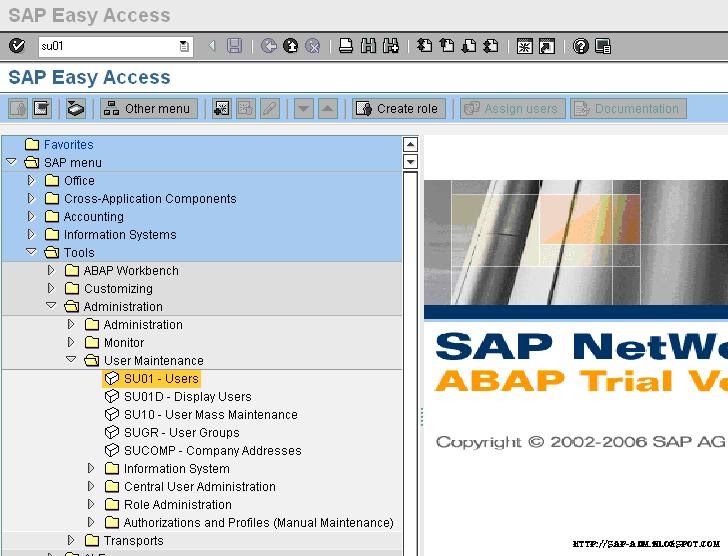Click the Customize Local Layout icon

click(603, 46)
